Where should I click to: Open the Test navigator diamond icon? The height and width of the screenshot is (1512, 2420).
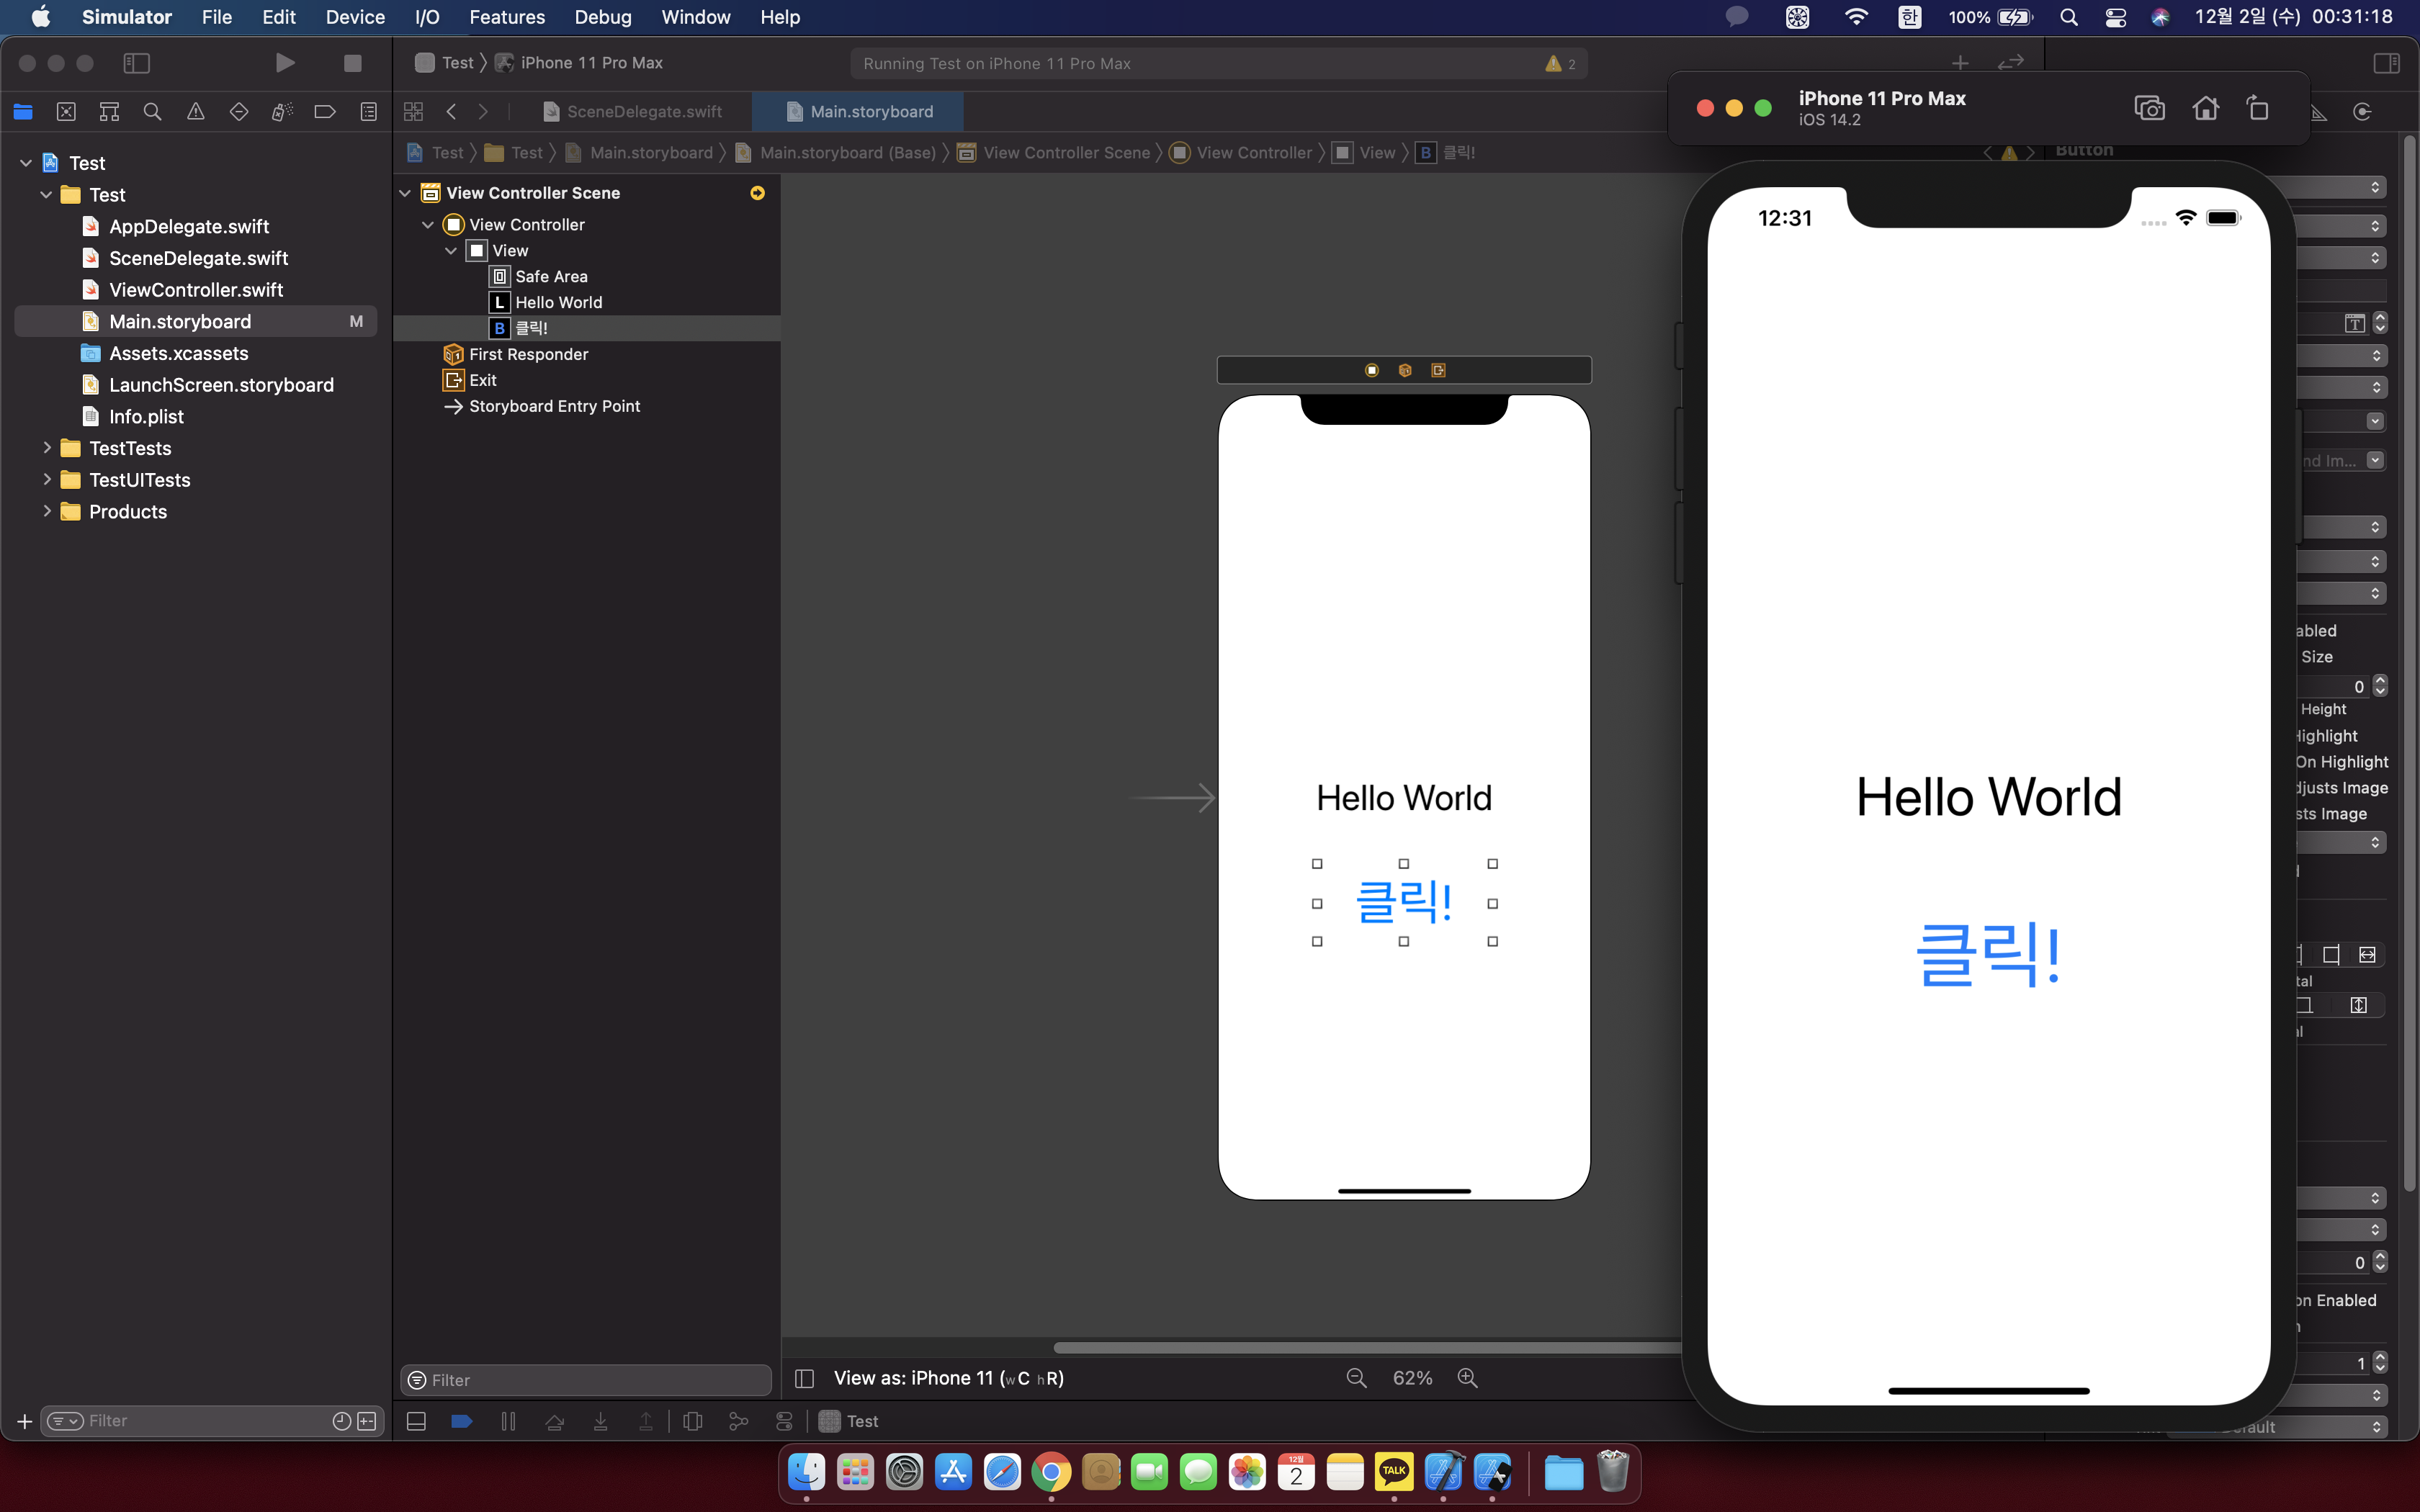click(x=239, y=112)
